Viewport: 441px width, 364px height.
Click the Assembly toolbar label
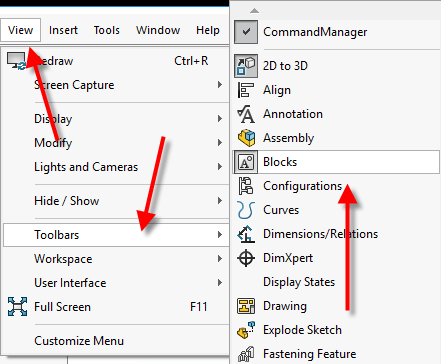[288, 138]
